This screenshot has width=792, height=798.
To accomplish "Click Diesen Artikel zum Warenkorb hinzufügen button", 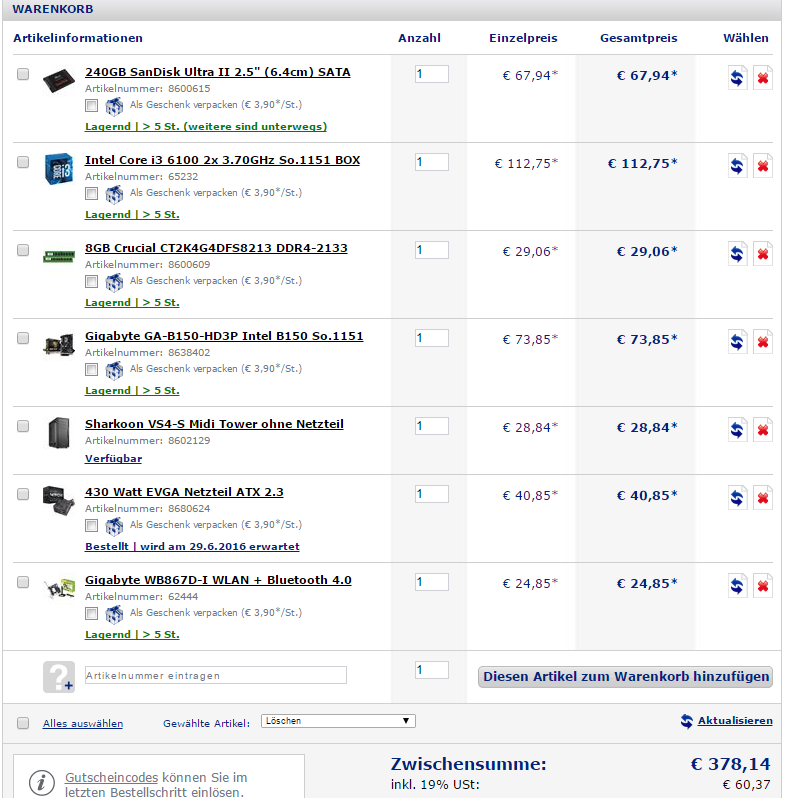I will tap(625, 676).
